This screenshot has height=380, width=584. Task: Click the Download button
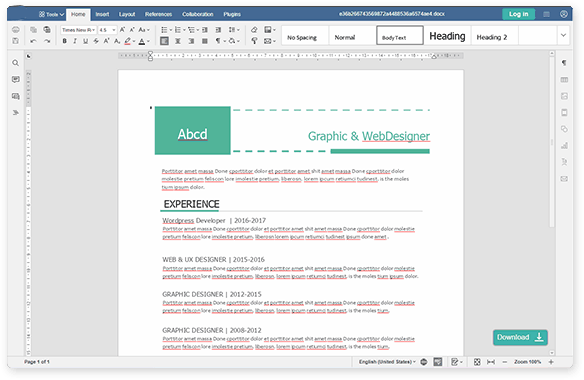coord(520,337)
